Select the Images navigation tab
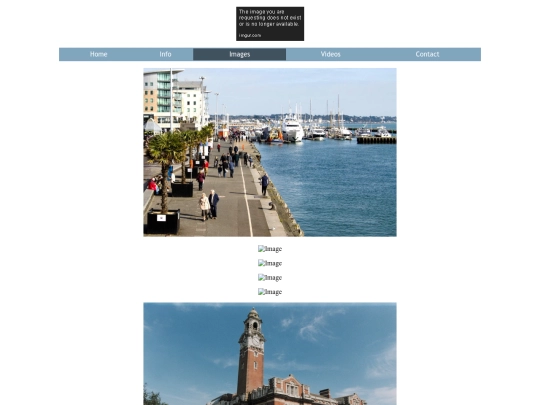The image size is (540, 405). coord(240,54)
